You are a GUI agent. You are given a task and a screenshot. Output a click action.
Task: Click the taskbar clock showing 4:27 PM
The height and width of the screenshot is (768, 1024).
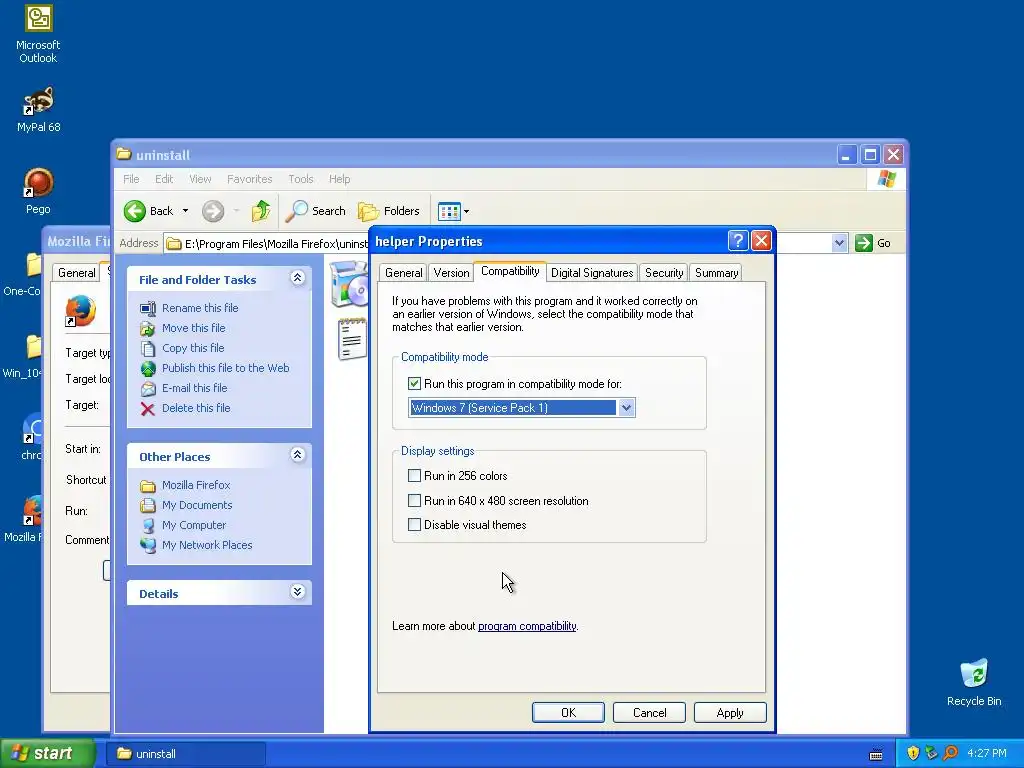(986, 753)
